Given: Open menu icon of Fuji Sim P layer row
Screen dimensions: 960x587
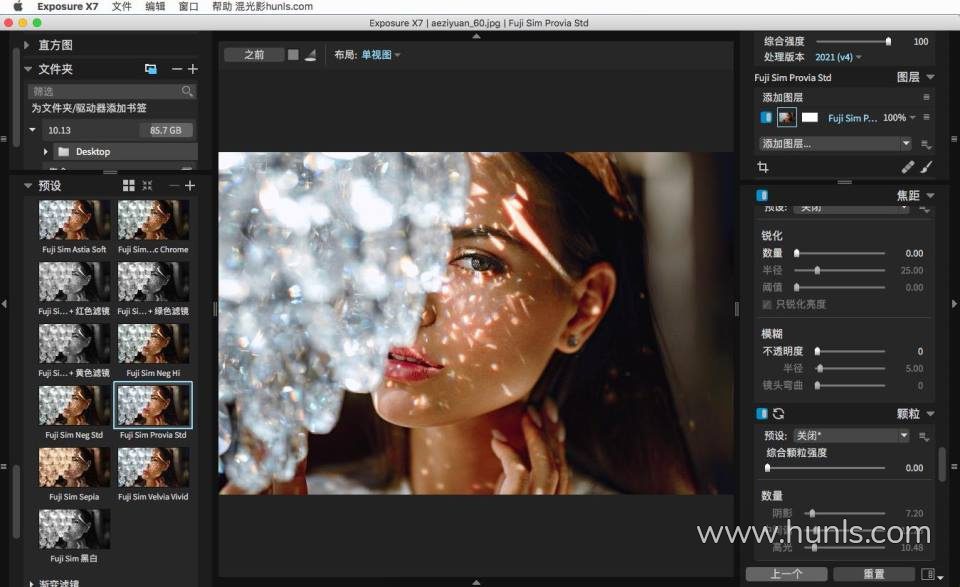Looking at the screenshot, I should click(926, 118).
